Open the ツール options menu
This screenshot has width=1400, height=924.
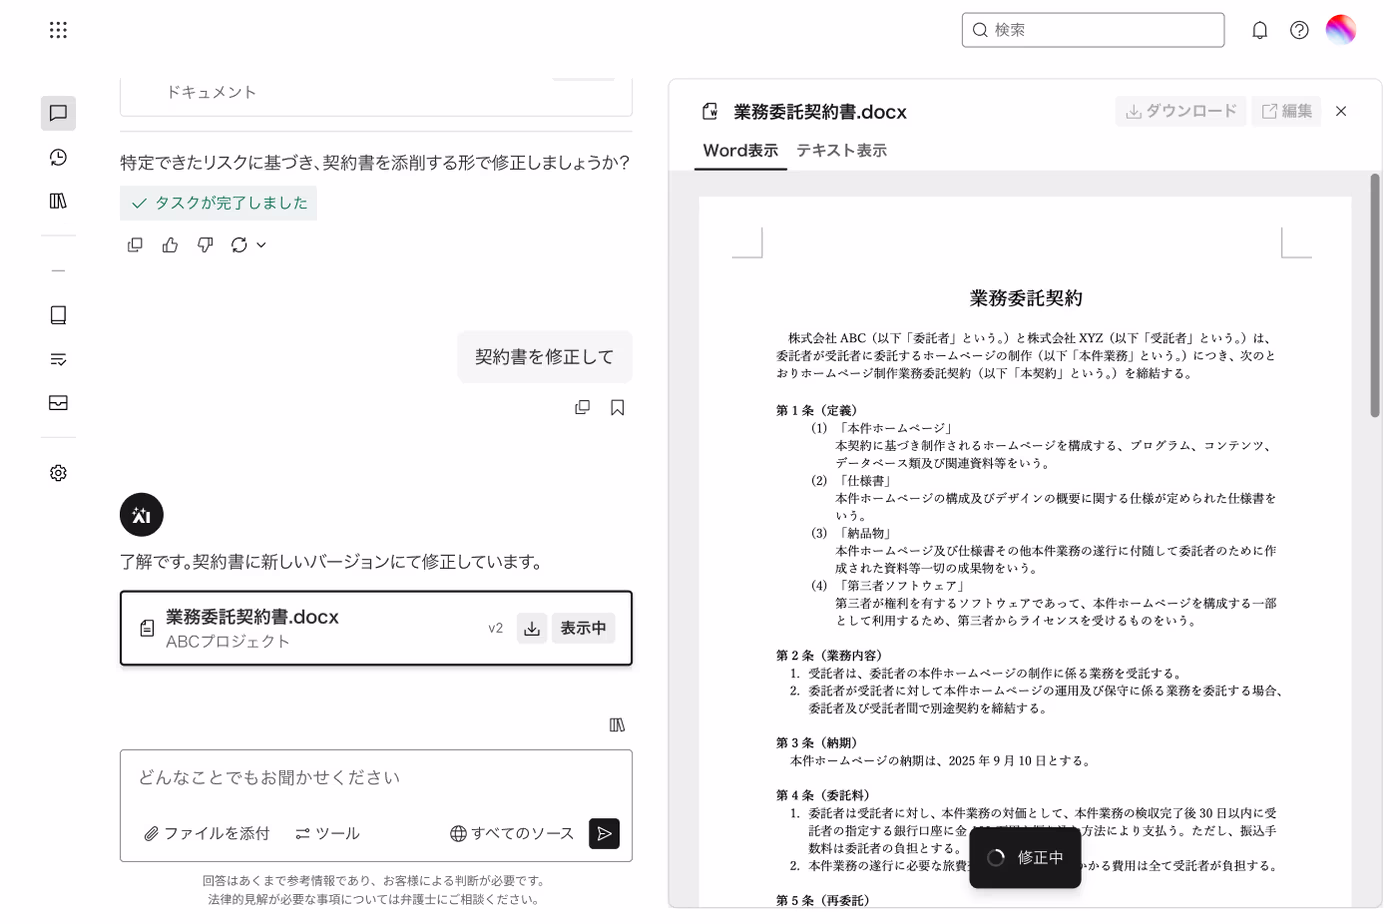point(327,833)
